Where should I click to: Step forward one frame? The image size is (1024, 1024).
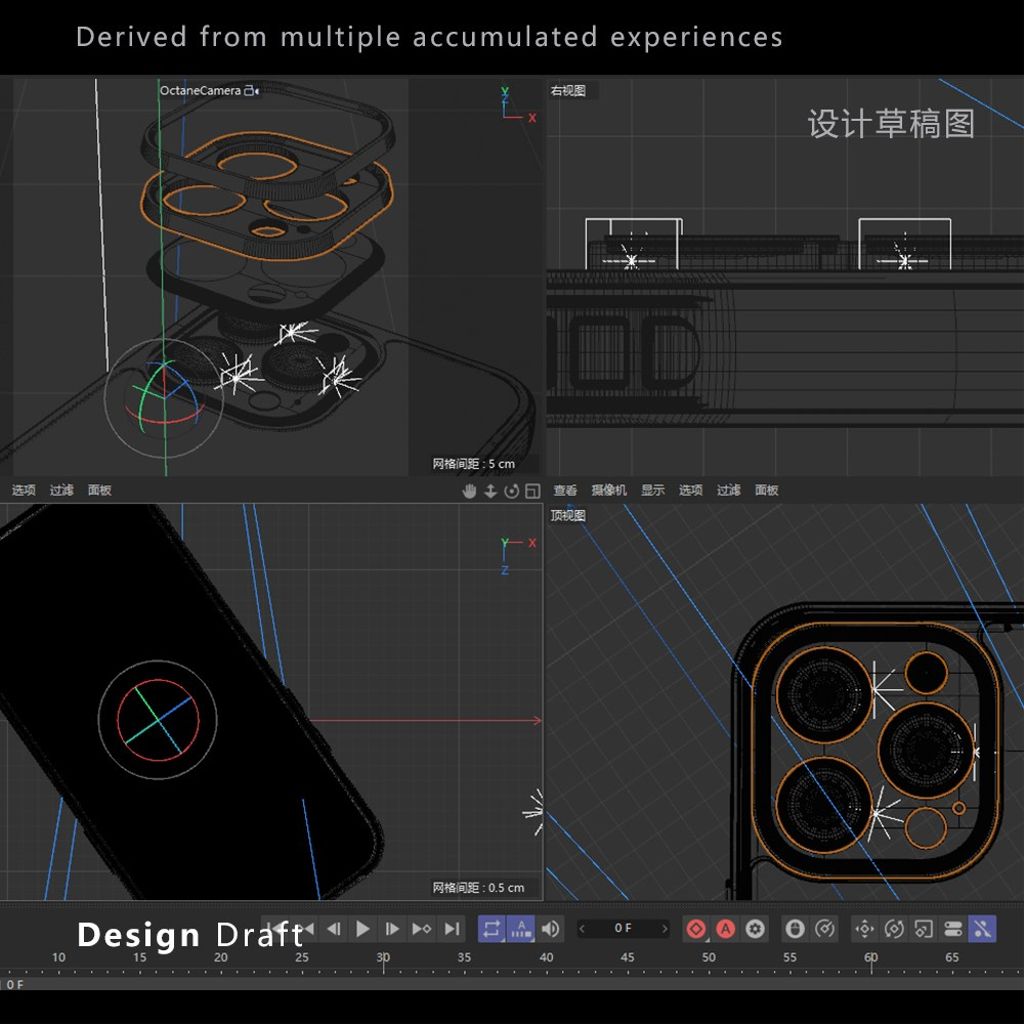point(392,929)
